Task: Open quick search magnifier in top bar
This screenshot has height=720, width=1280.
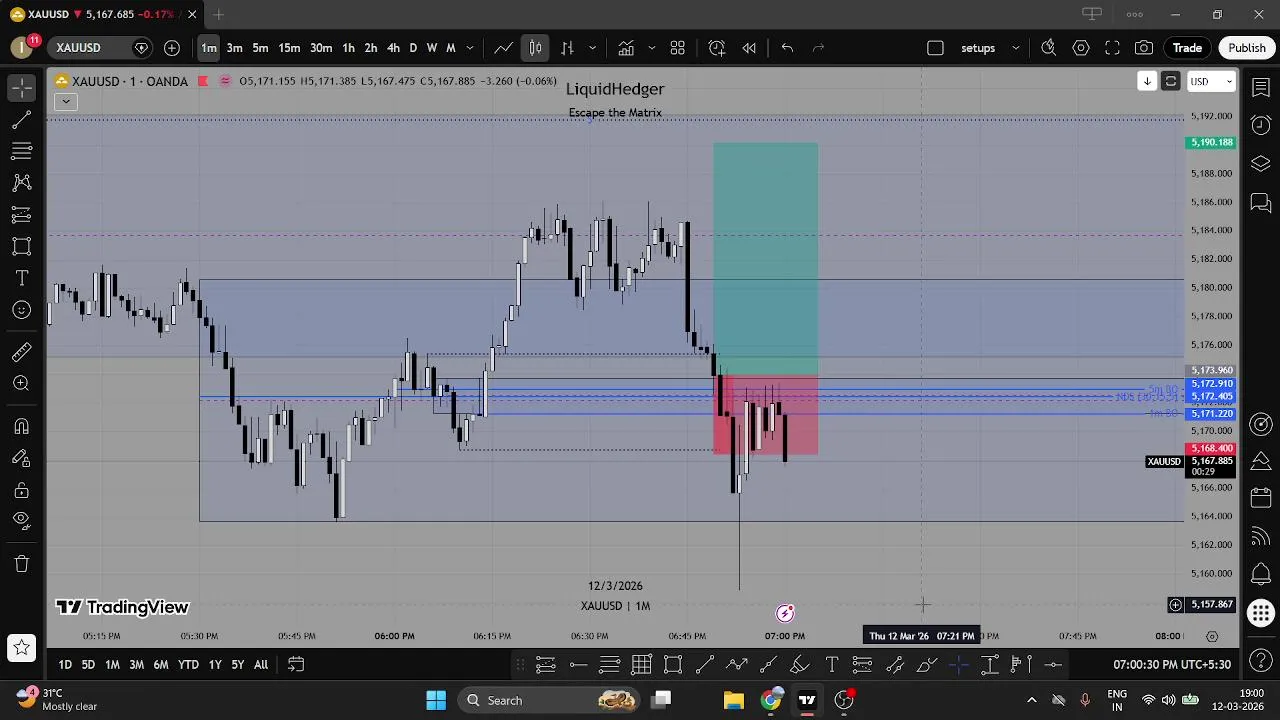Action: [x=1048, y=48]
